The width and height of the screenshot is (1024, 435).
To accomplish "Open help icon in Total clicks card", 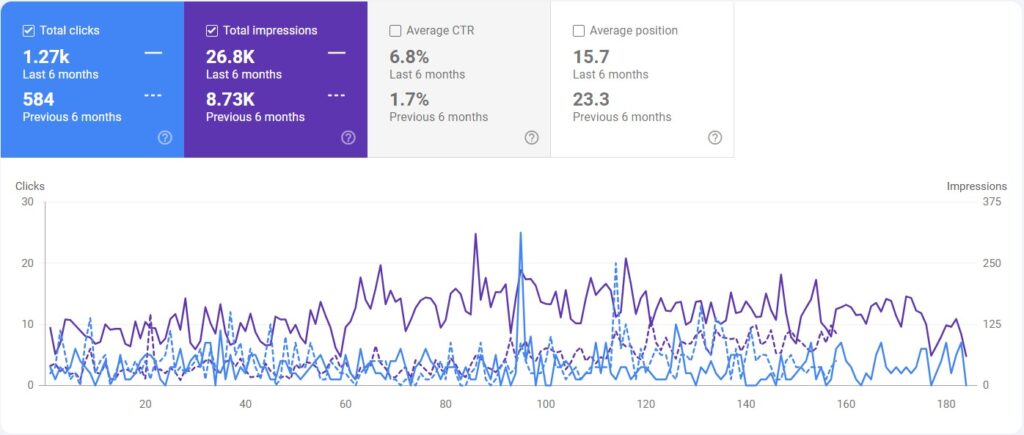I will click(x=165, y=138).
